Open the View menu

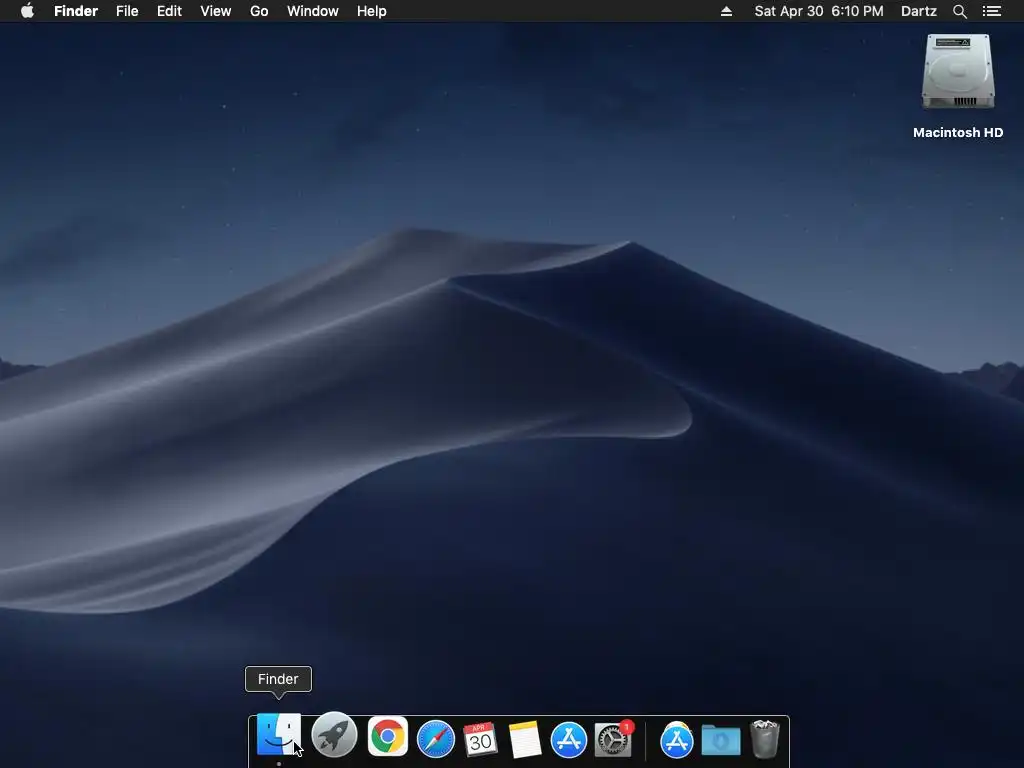click(x=216, y=11)
